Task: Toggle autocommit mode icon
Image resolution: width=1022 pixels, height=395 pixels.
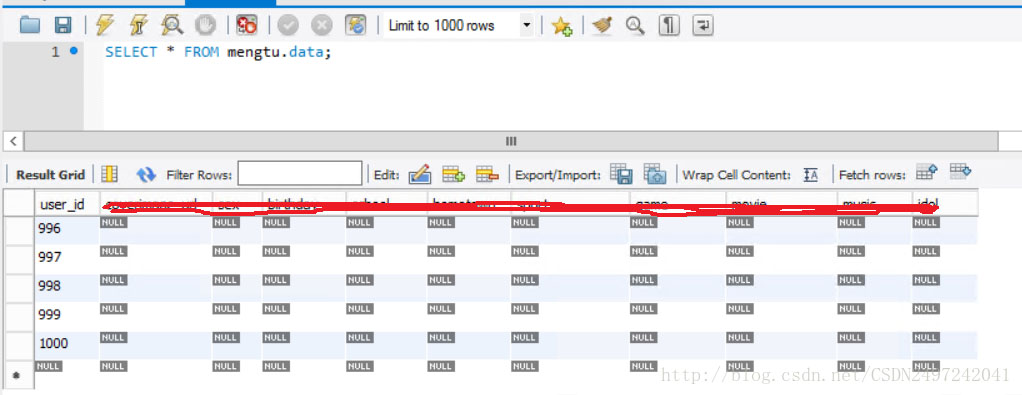Action: tap(355, 25)
